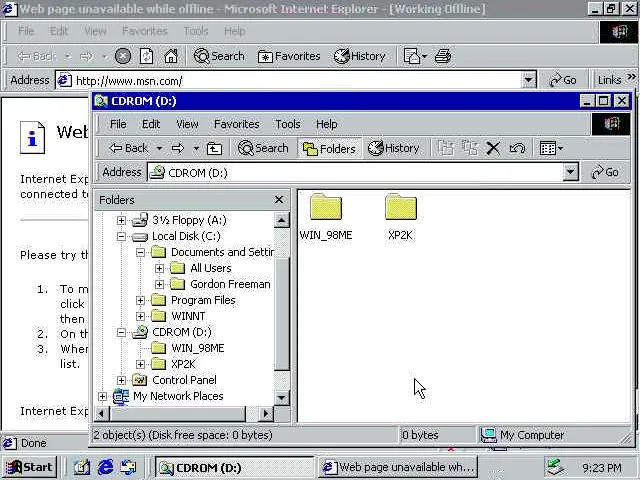Click Refresh icon in Internet Explorer toolbar
Viewport: 640px width, 480px height.
pos(147,56)
